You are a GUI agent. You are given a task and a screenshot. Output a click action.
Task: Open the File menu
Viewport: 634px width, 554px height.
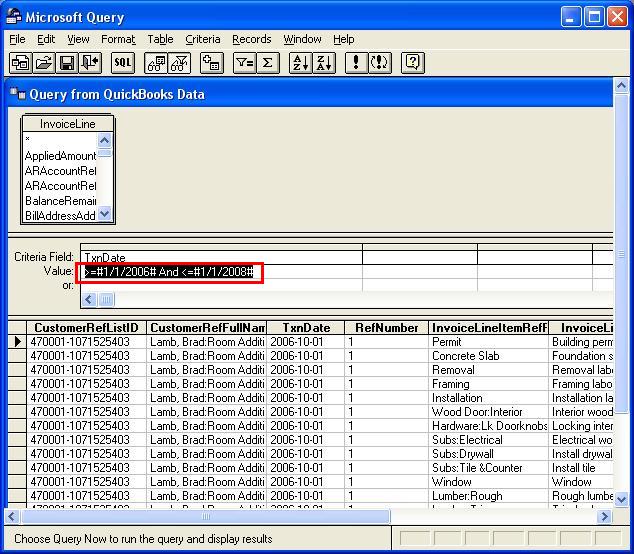coord(17,39)
